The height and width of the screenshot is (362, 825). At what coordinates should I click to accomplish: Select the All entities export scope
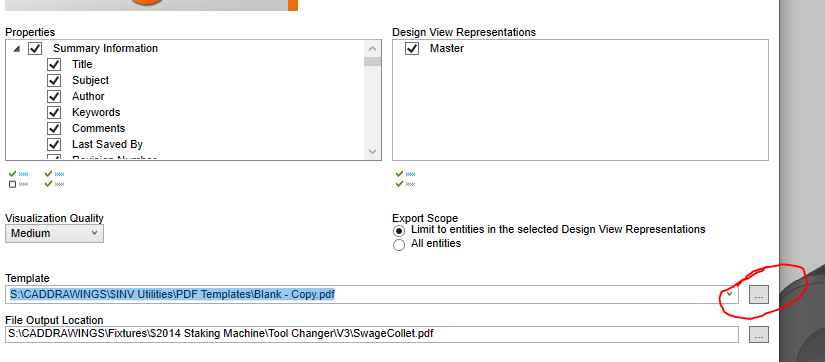pos(399,245)
